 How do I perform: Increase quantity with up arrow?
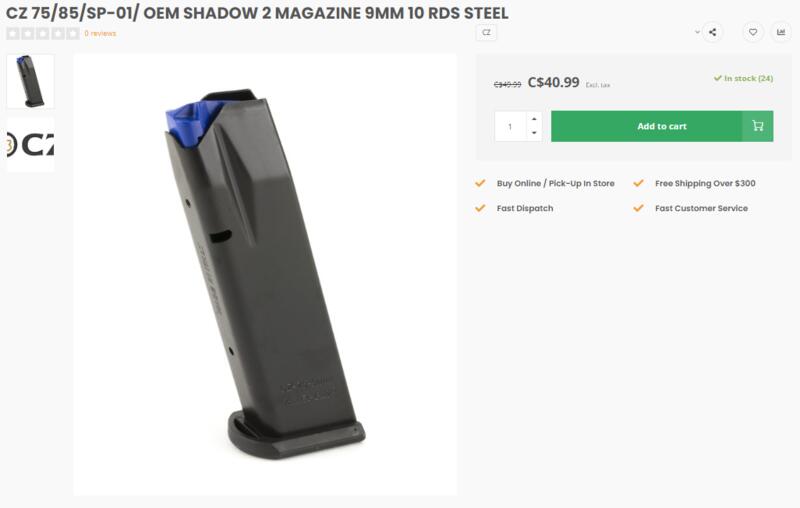click(534, 119)
